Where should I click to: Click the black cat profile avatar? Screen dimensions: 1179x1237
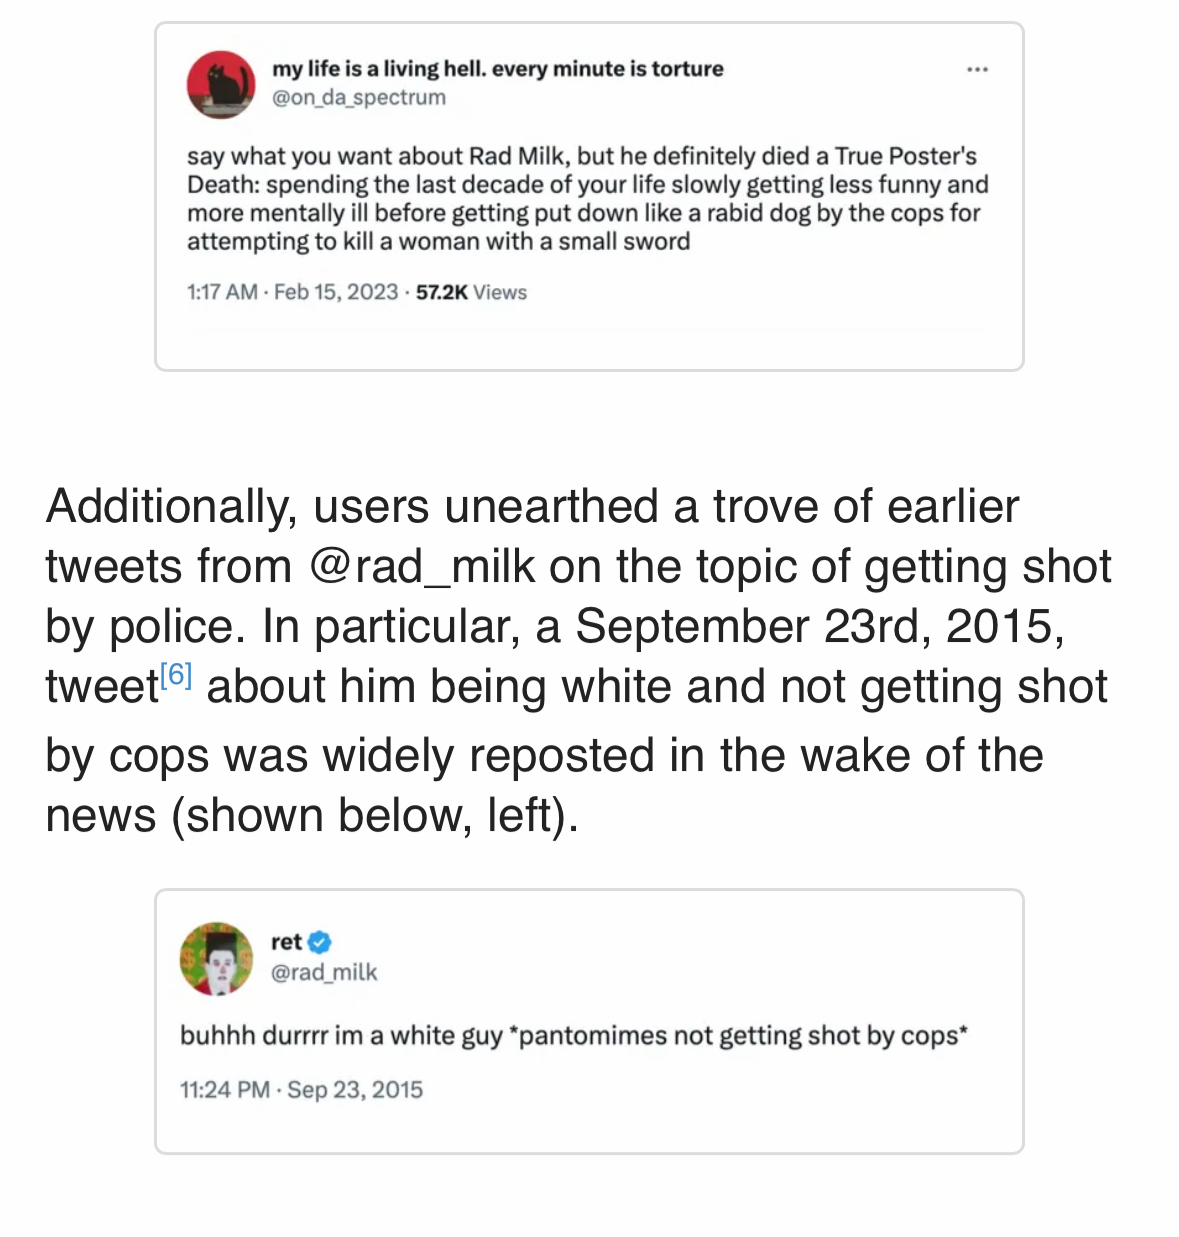click(221, 84)
